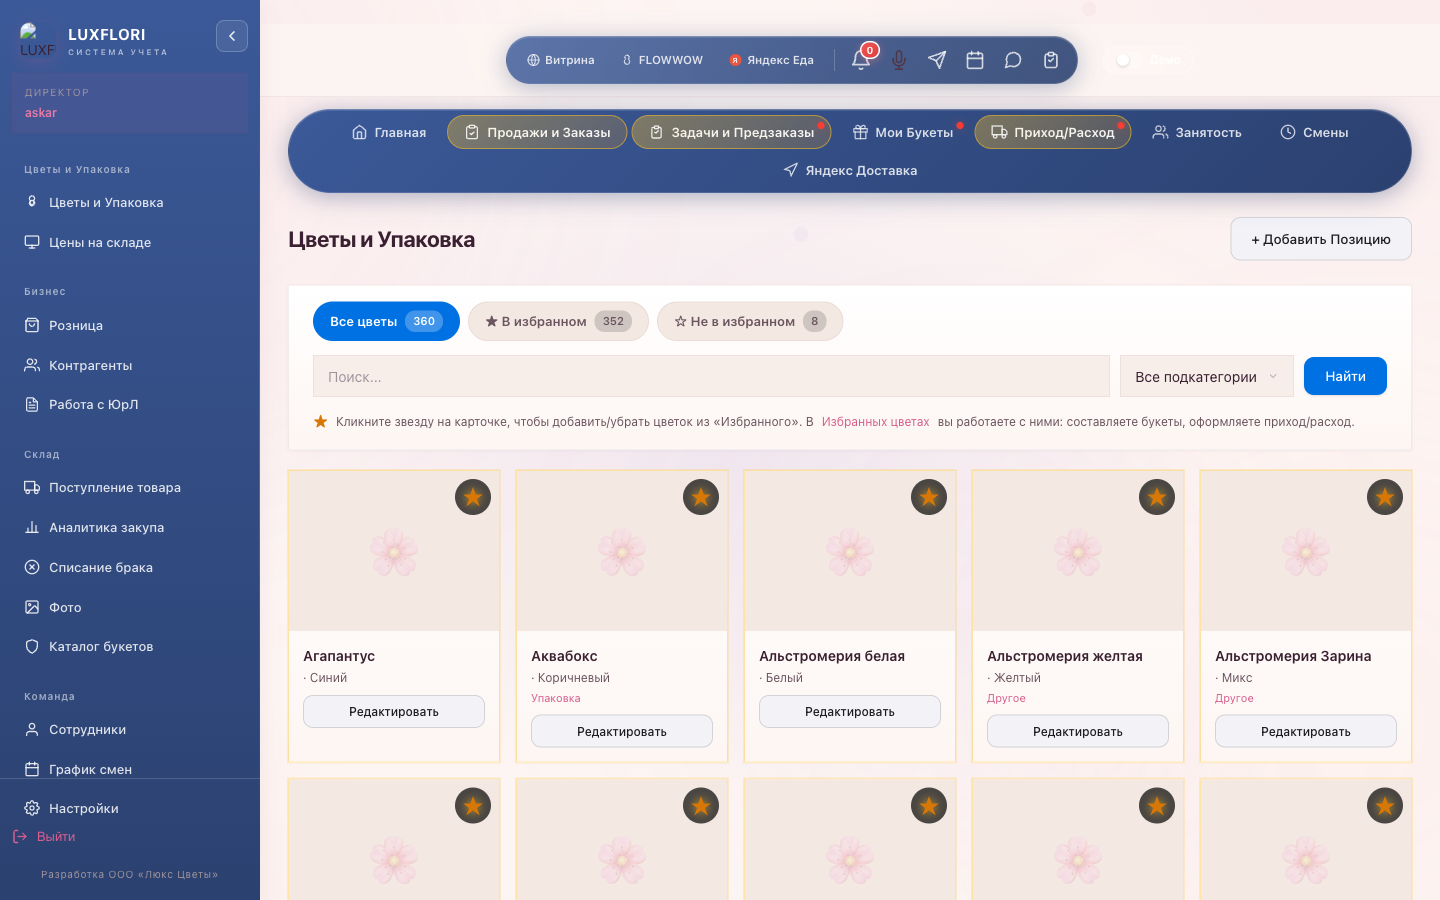Edit Альстромерия желтая via Редактировать

(x=1078, y=731)
